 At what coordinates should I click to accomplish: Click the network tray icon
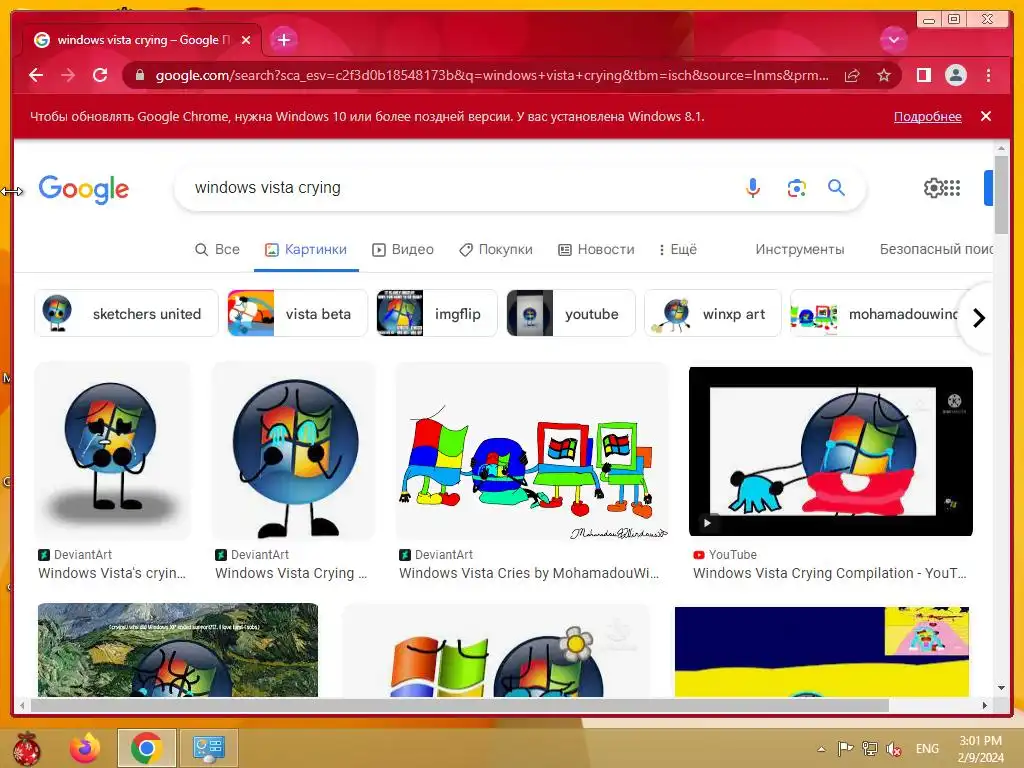[869, 748]
